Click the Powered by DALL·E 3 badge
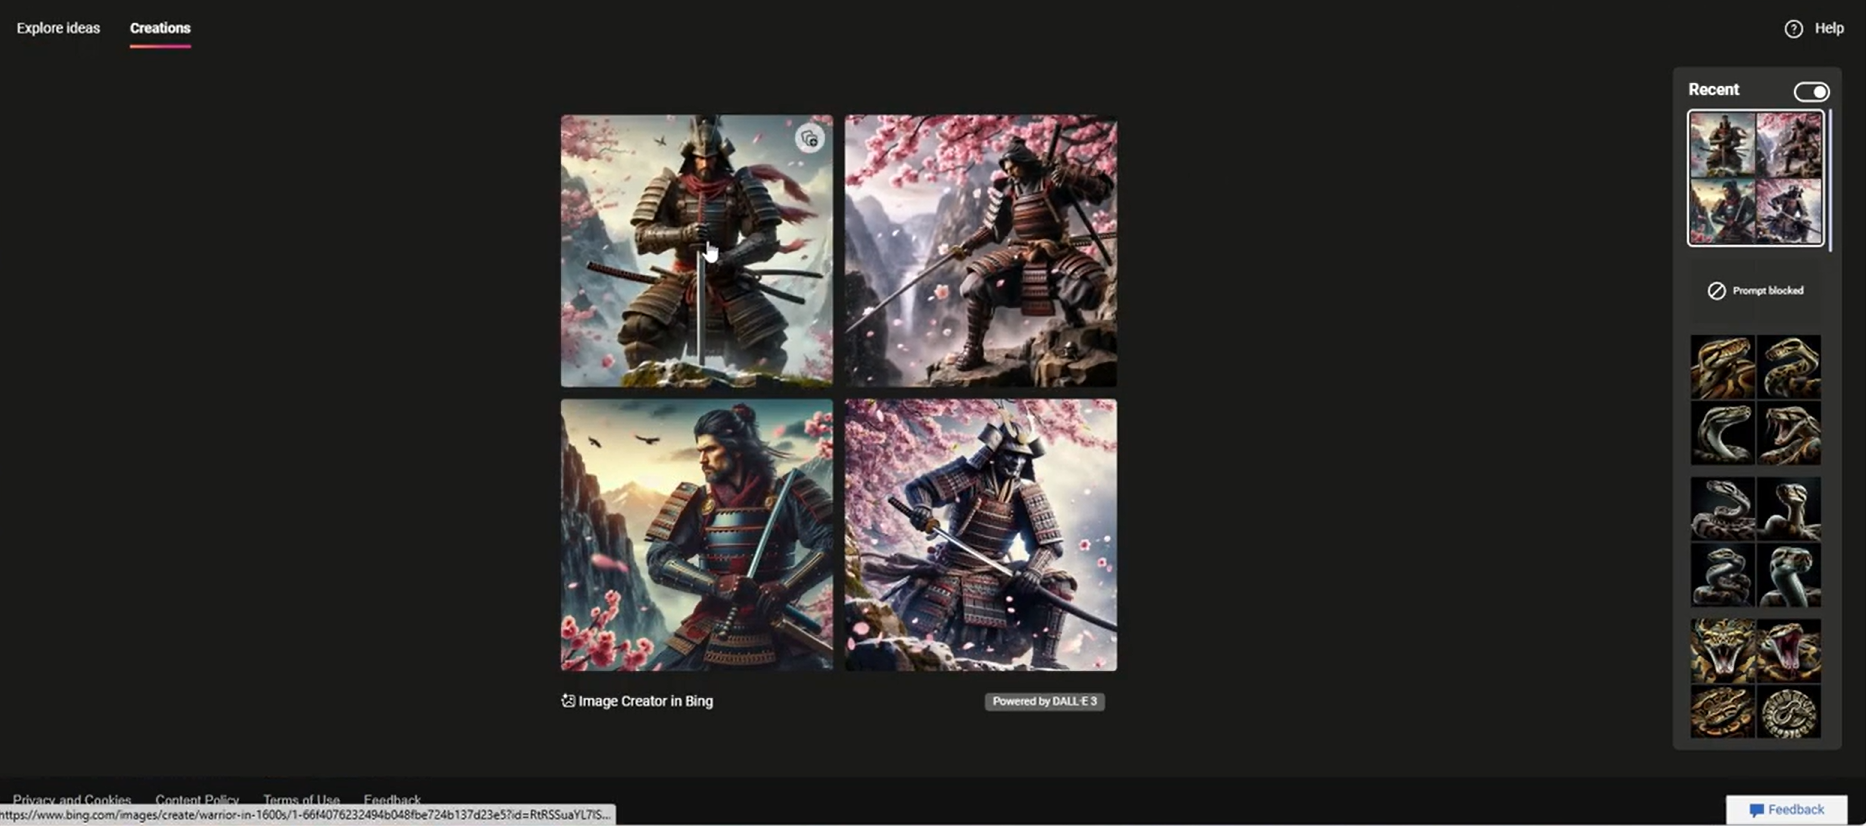Viewport: 1866px width, 826px height. [1045, 701]
